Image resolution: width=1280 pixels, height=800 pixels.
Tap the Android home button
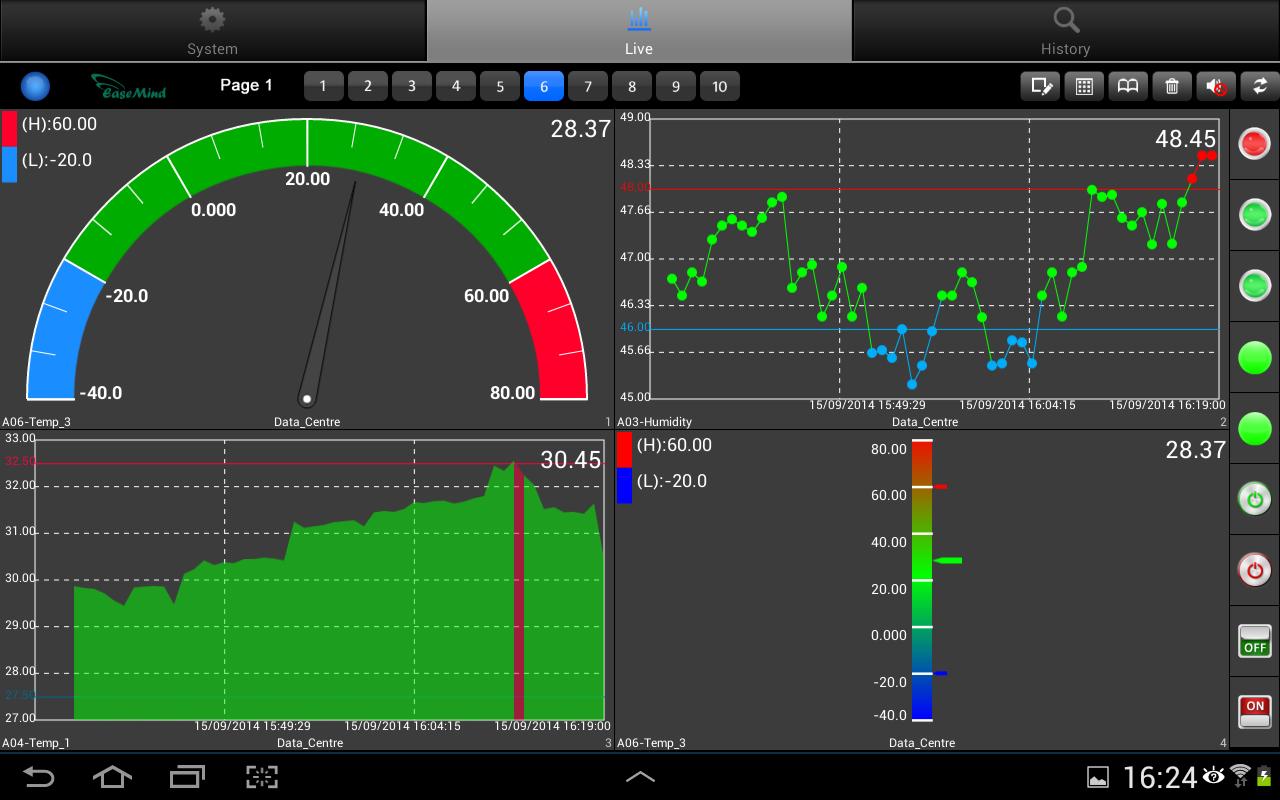112,777
